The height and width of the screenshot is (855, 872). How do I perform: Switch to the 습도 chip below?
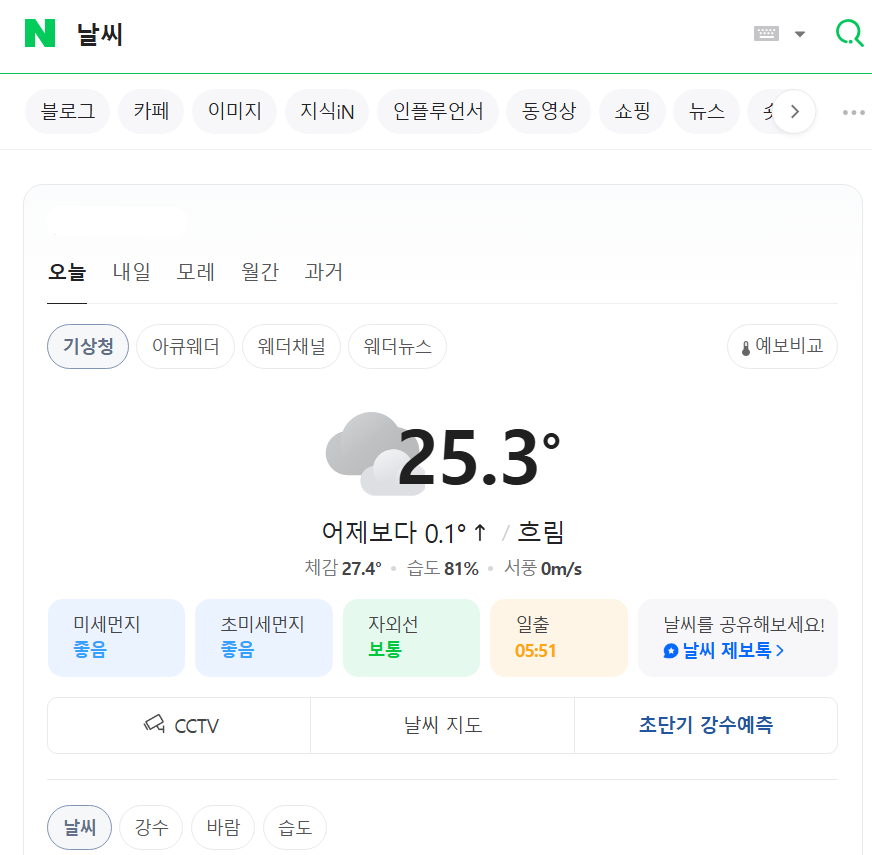click(294, 827)
